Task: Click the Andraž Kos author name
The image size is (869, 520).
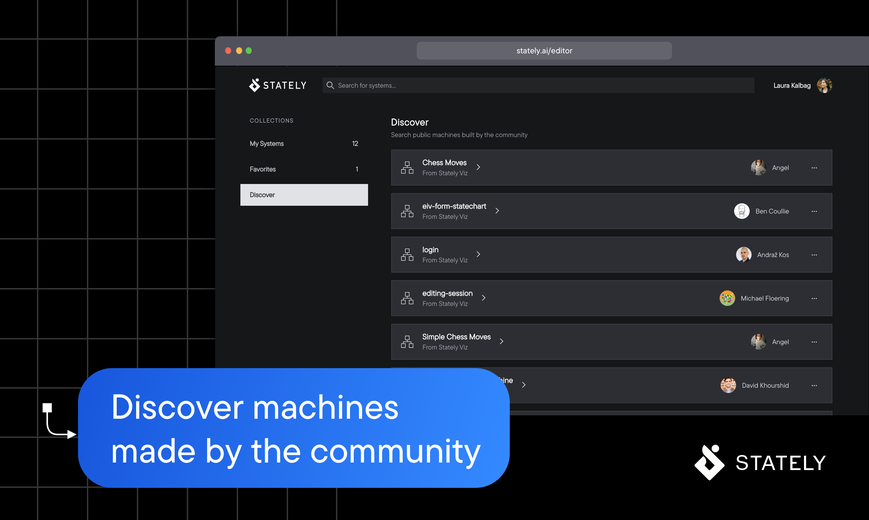Action: click(x=773, y=254)
